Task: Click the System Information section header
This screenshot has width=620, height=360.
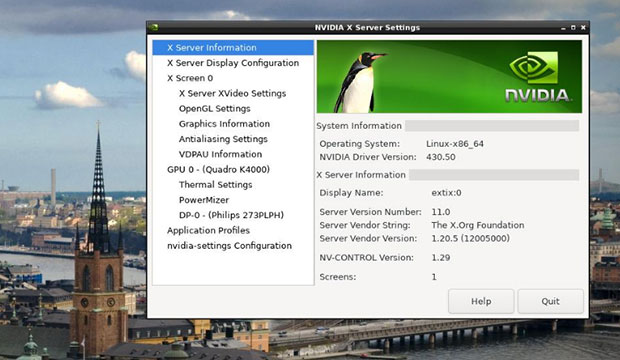Action: 359,126
